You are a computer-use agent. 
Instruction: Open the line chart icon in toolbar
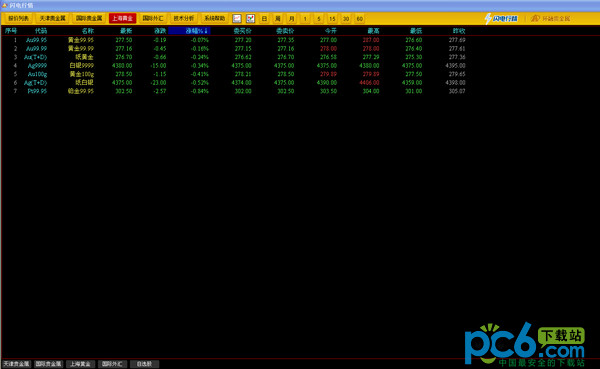237,18
